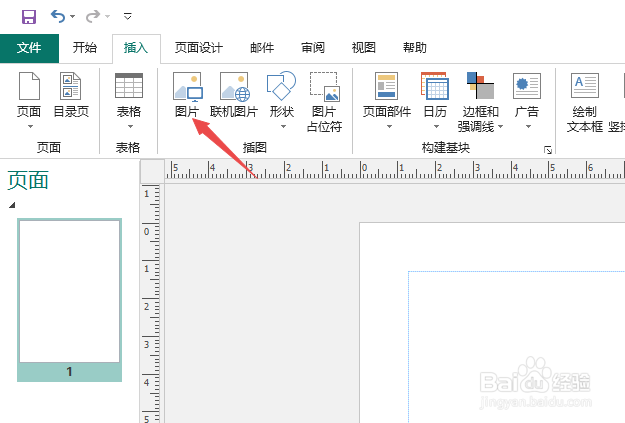Collapse the page navigation section triangle
Image resolution: width=625 pixels, height=423 pixels.
pos(12,205)
